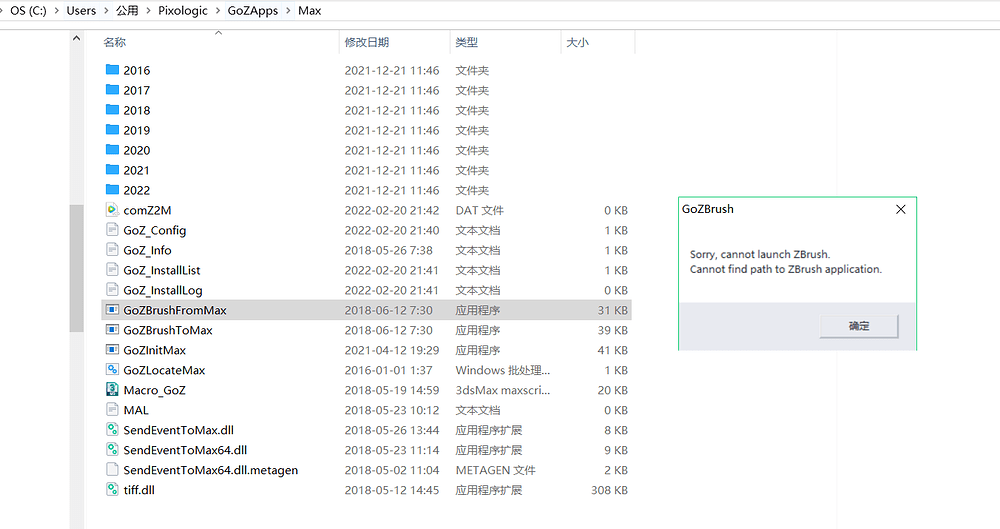Screen dimensions: 1000x529
Task: Select Macro_GoZ maxscript icon
Action: (x=112, y=389)
